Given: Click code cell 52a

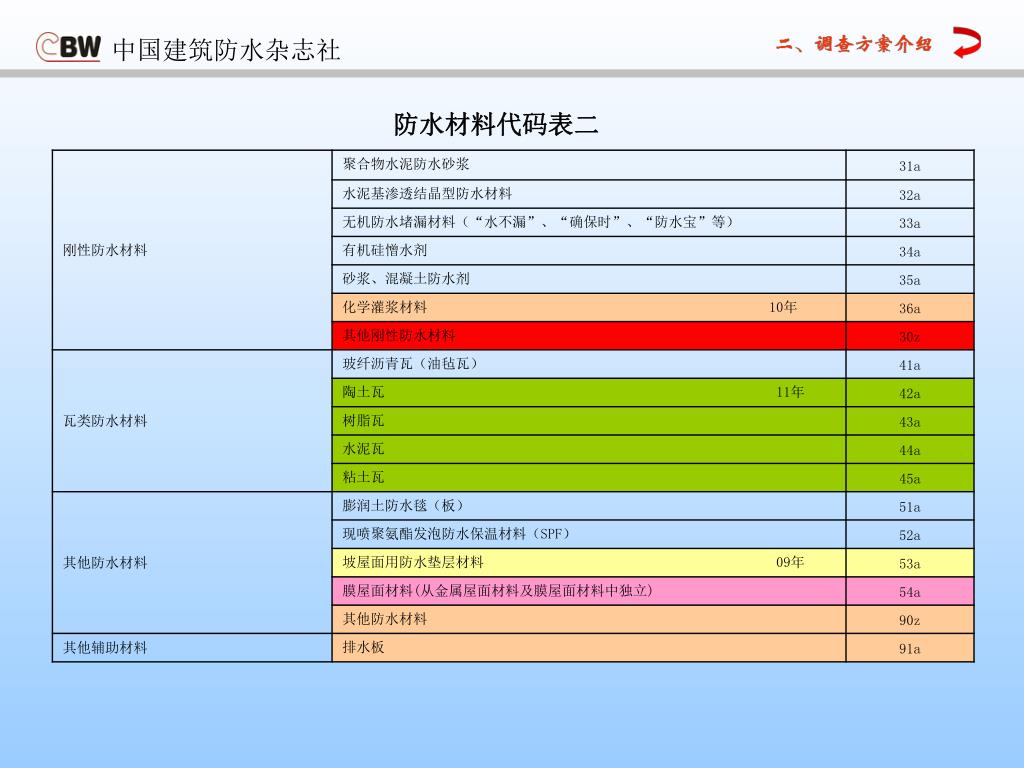Looking at the screenshot, I should click(910, 534).
